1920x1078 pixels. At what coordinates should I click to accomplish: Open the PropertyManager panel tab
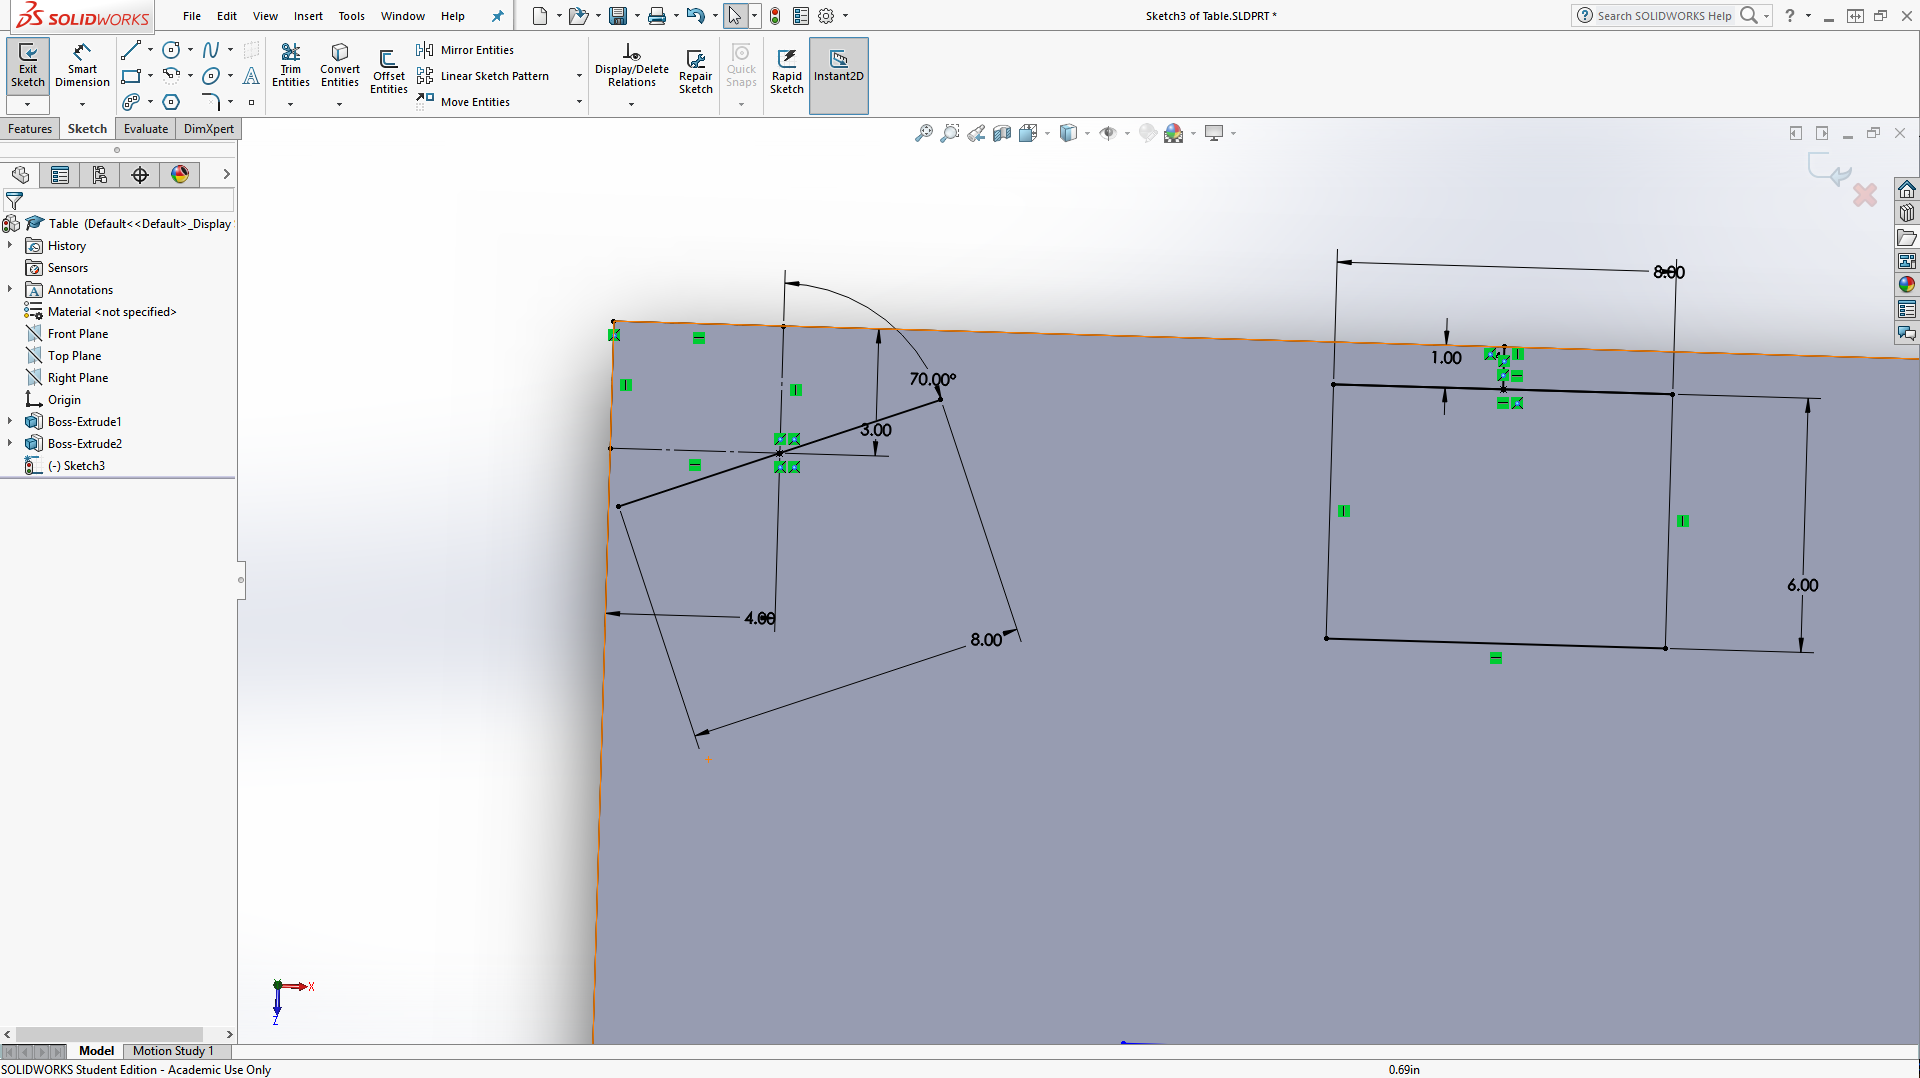click(x=60, y=175)
